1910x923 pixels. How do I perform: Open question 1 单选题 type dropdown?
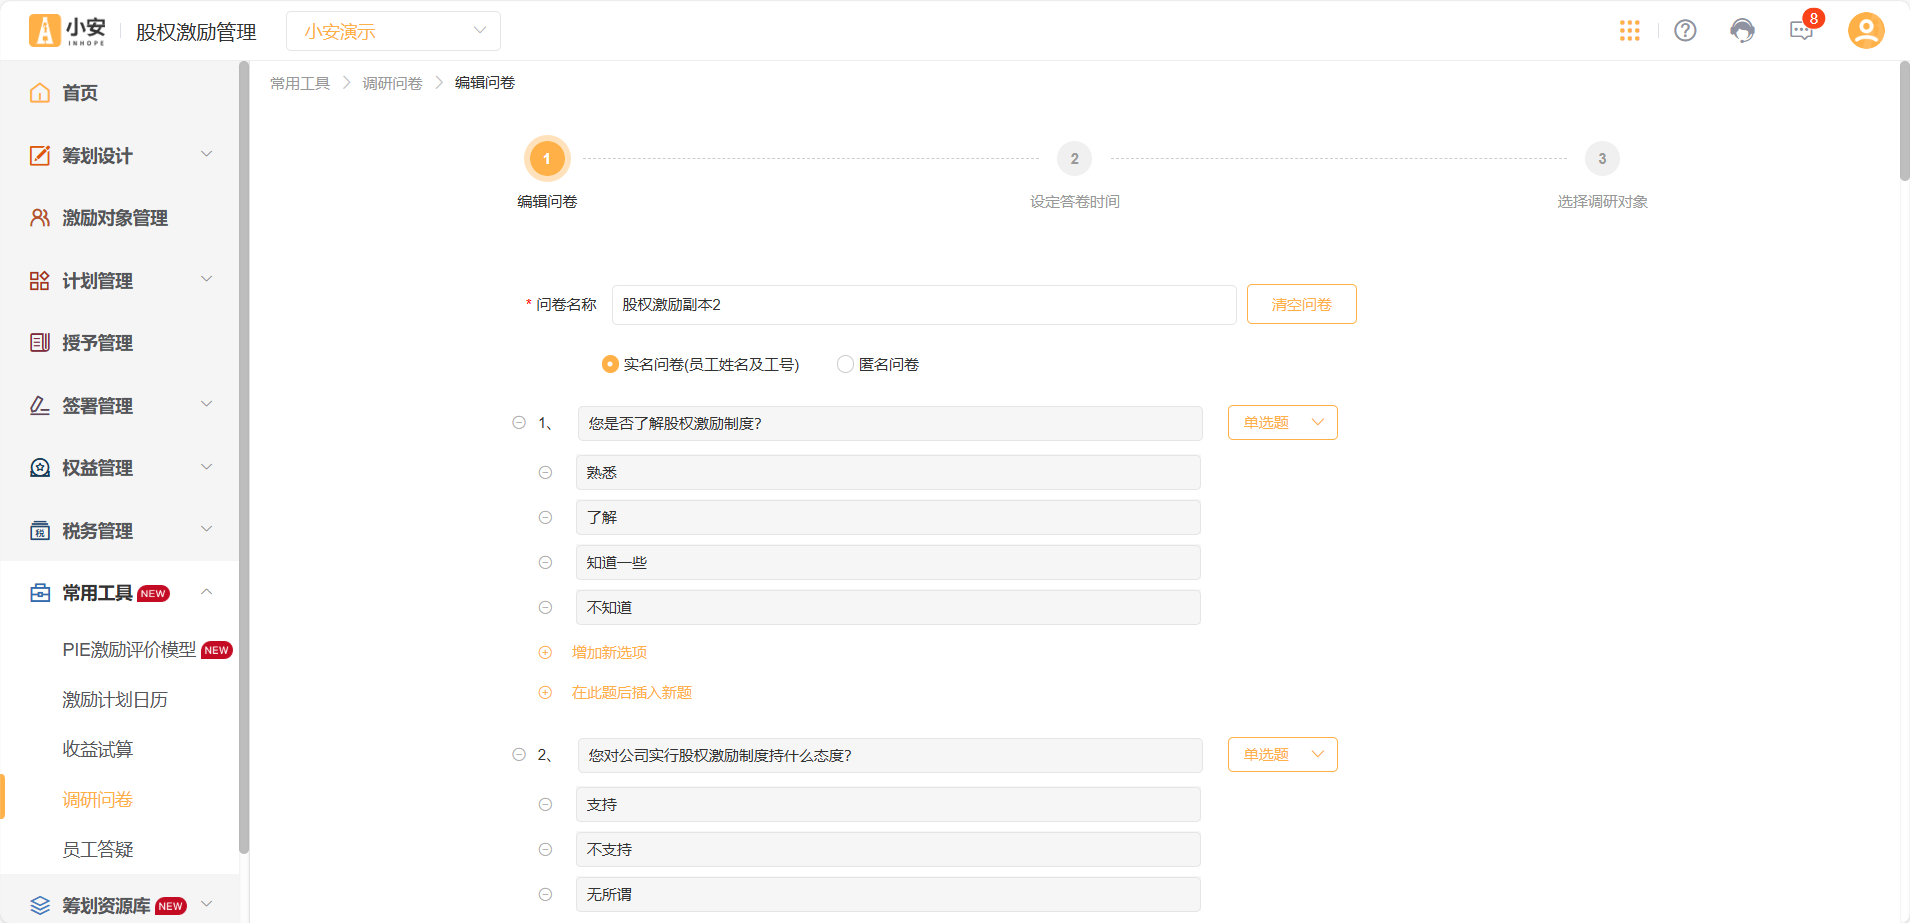point(1283,422)
